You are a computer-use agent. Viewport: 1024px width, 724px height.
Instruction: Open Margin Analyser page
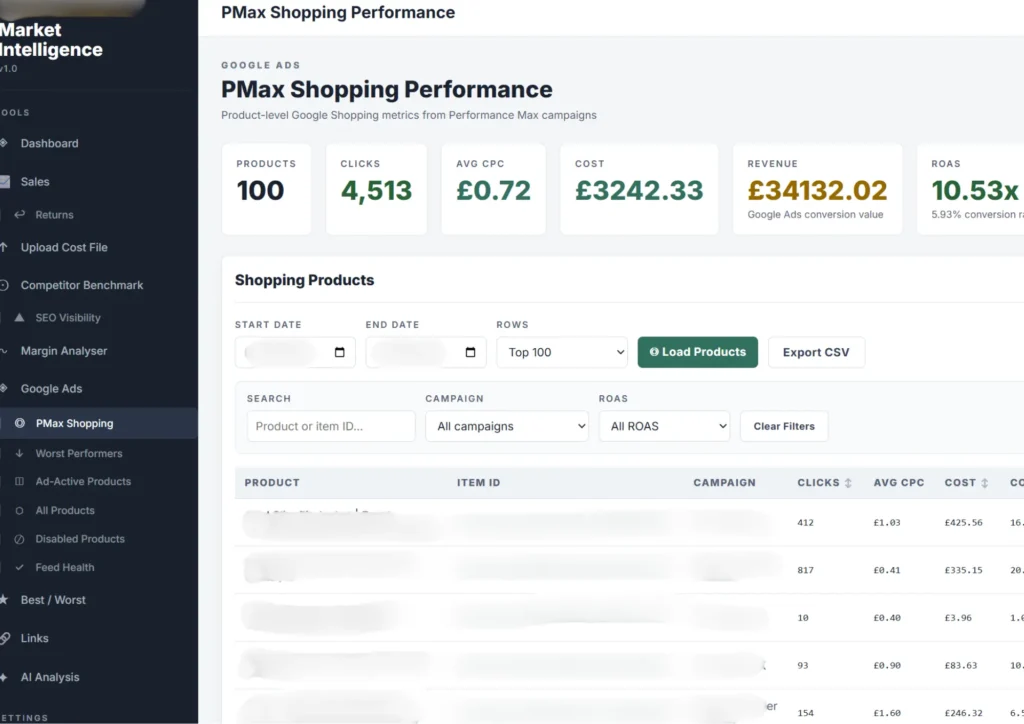63,351
